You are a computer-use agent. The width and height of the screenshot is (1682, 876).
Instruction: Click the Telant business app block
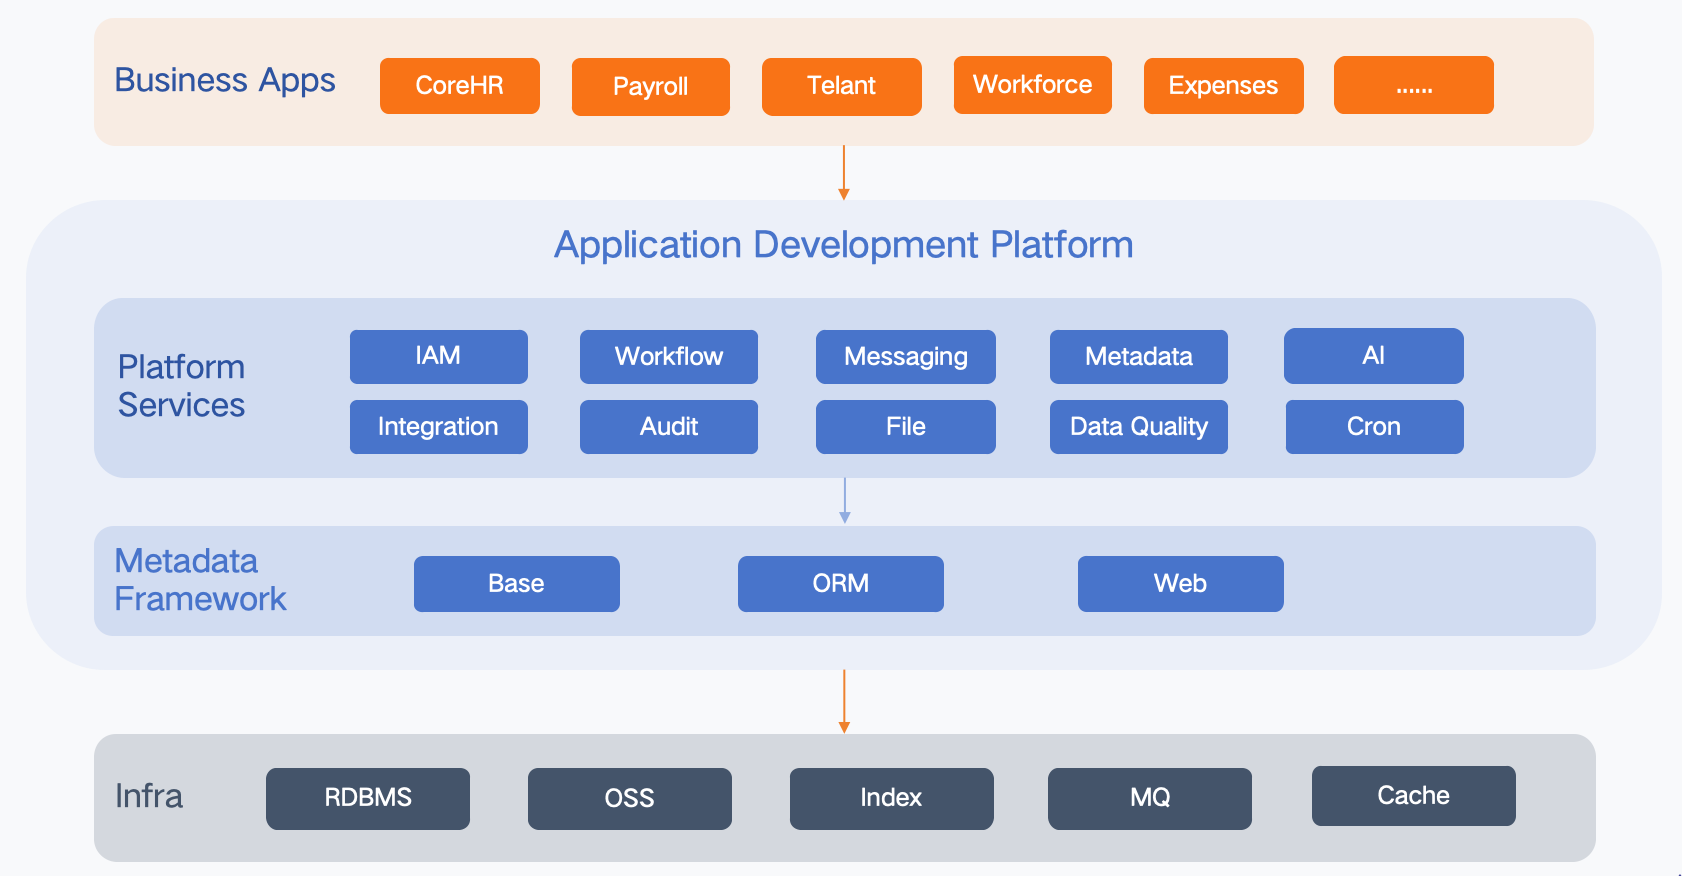(x=841, y=87)
